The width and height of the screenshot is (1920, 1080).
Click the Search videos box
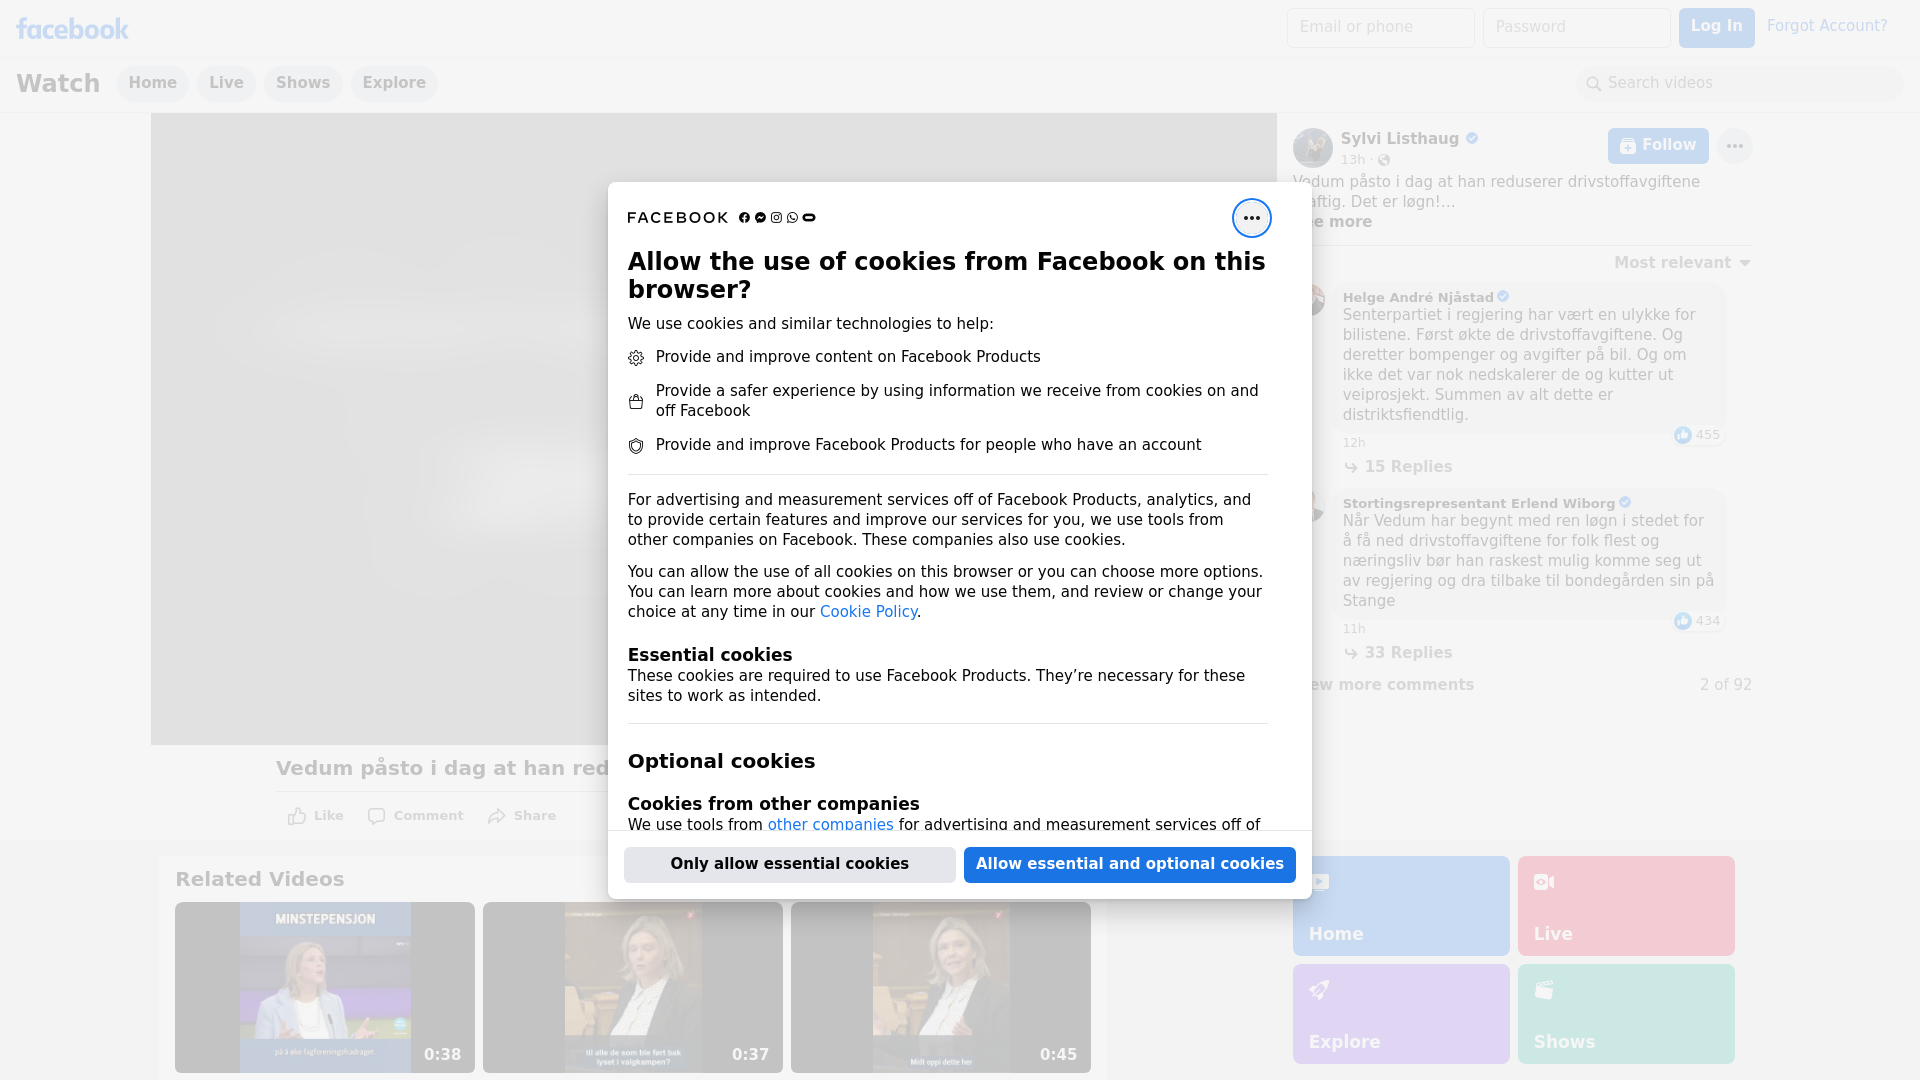(x=1740, y=84)
